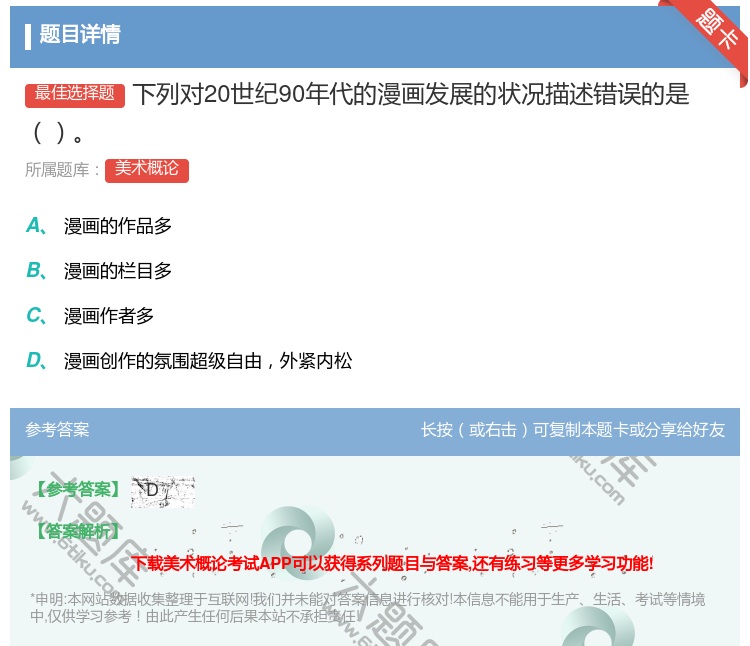This screenshot has width=750, height=646.
Task: Click the letter C option marker
Action: (x=36, y=315)
